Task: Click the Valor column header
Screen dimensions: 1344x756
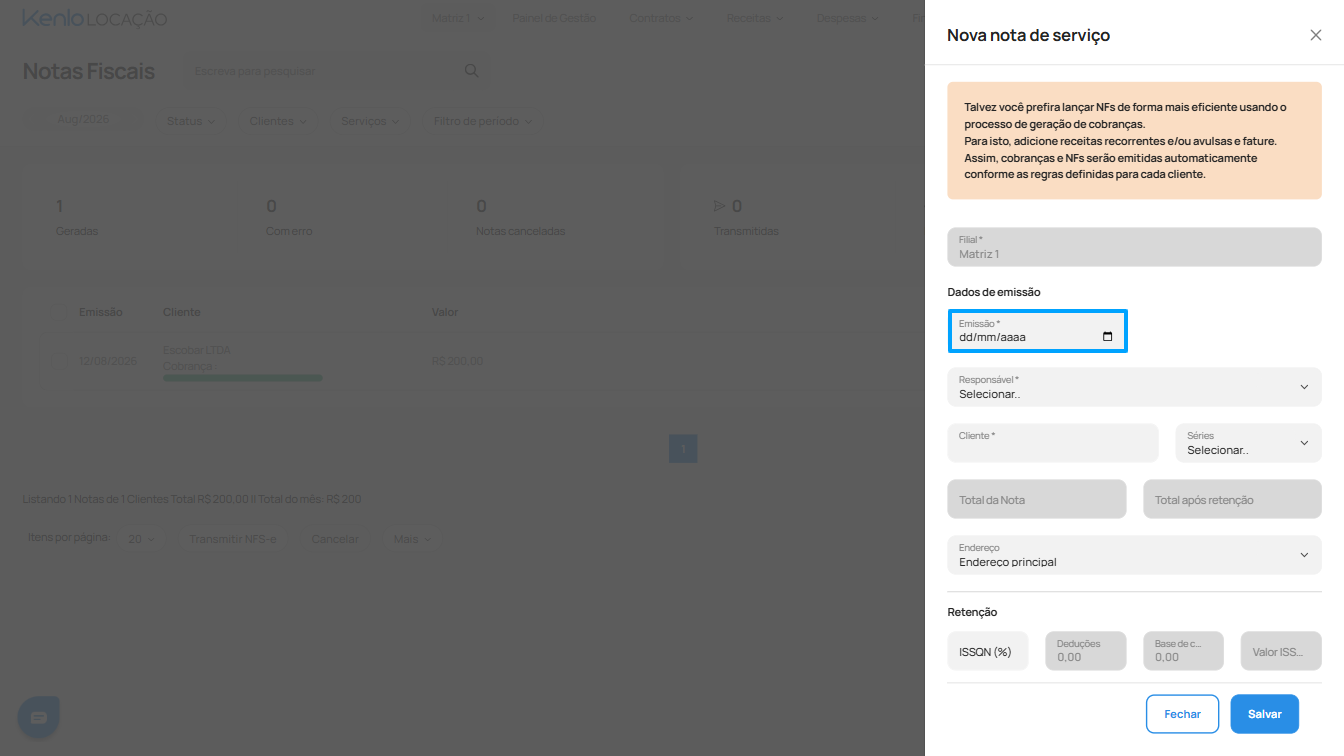Action: 445,312
